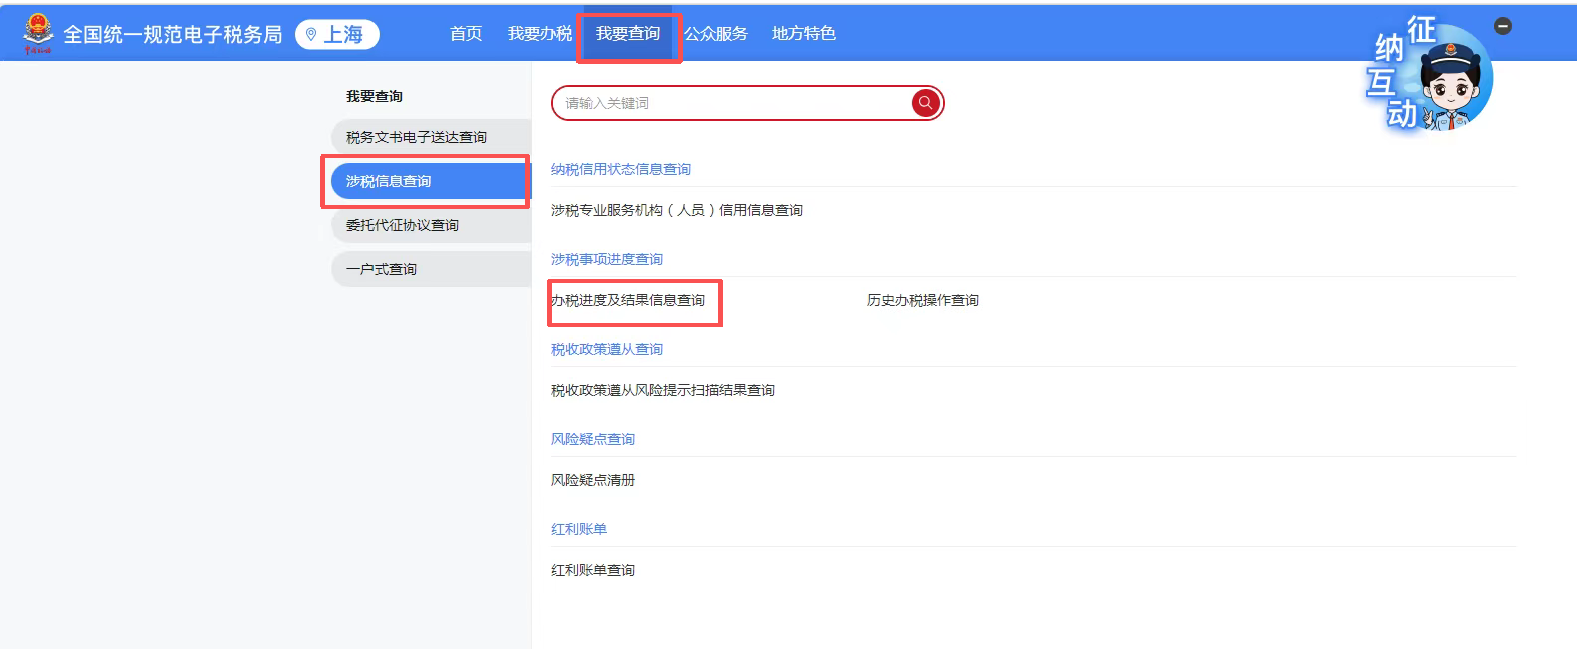This screenshot has width=1577, height=649.
Task: Select the 我要查询 navigation tab
Action: [628, 34]
